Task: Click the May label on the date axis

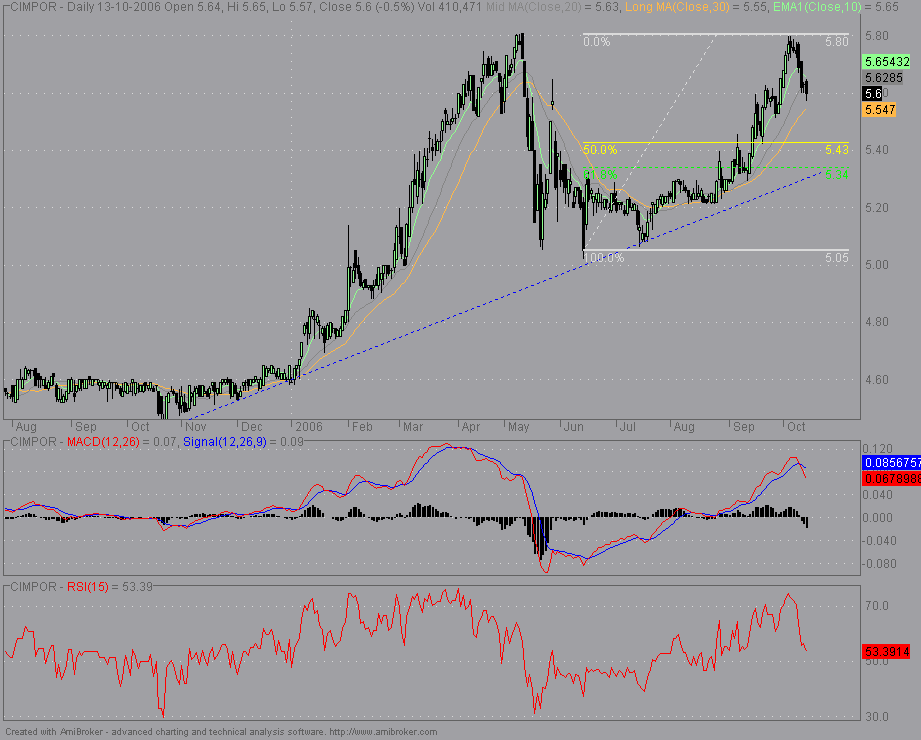Action: 519,427
